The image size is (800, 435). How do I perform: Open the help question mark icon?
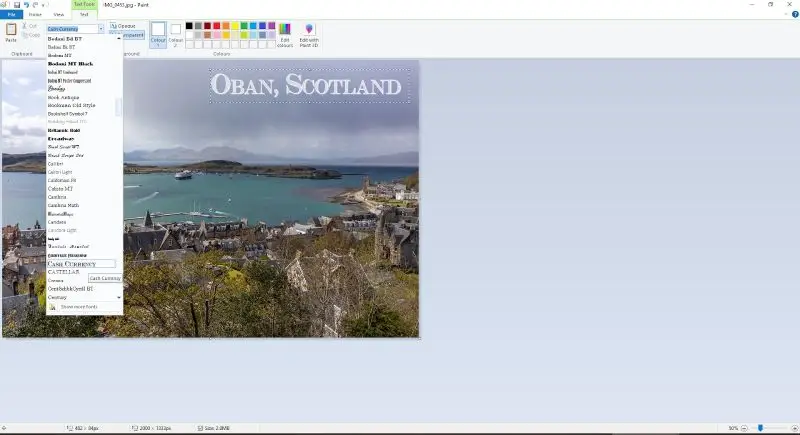click(x=795, y=14)
